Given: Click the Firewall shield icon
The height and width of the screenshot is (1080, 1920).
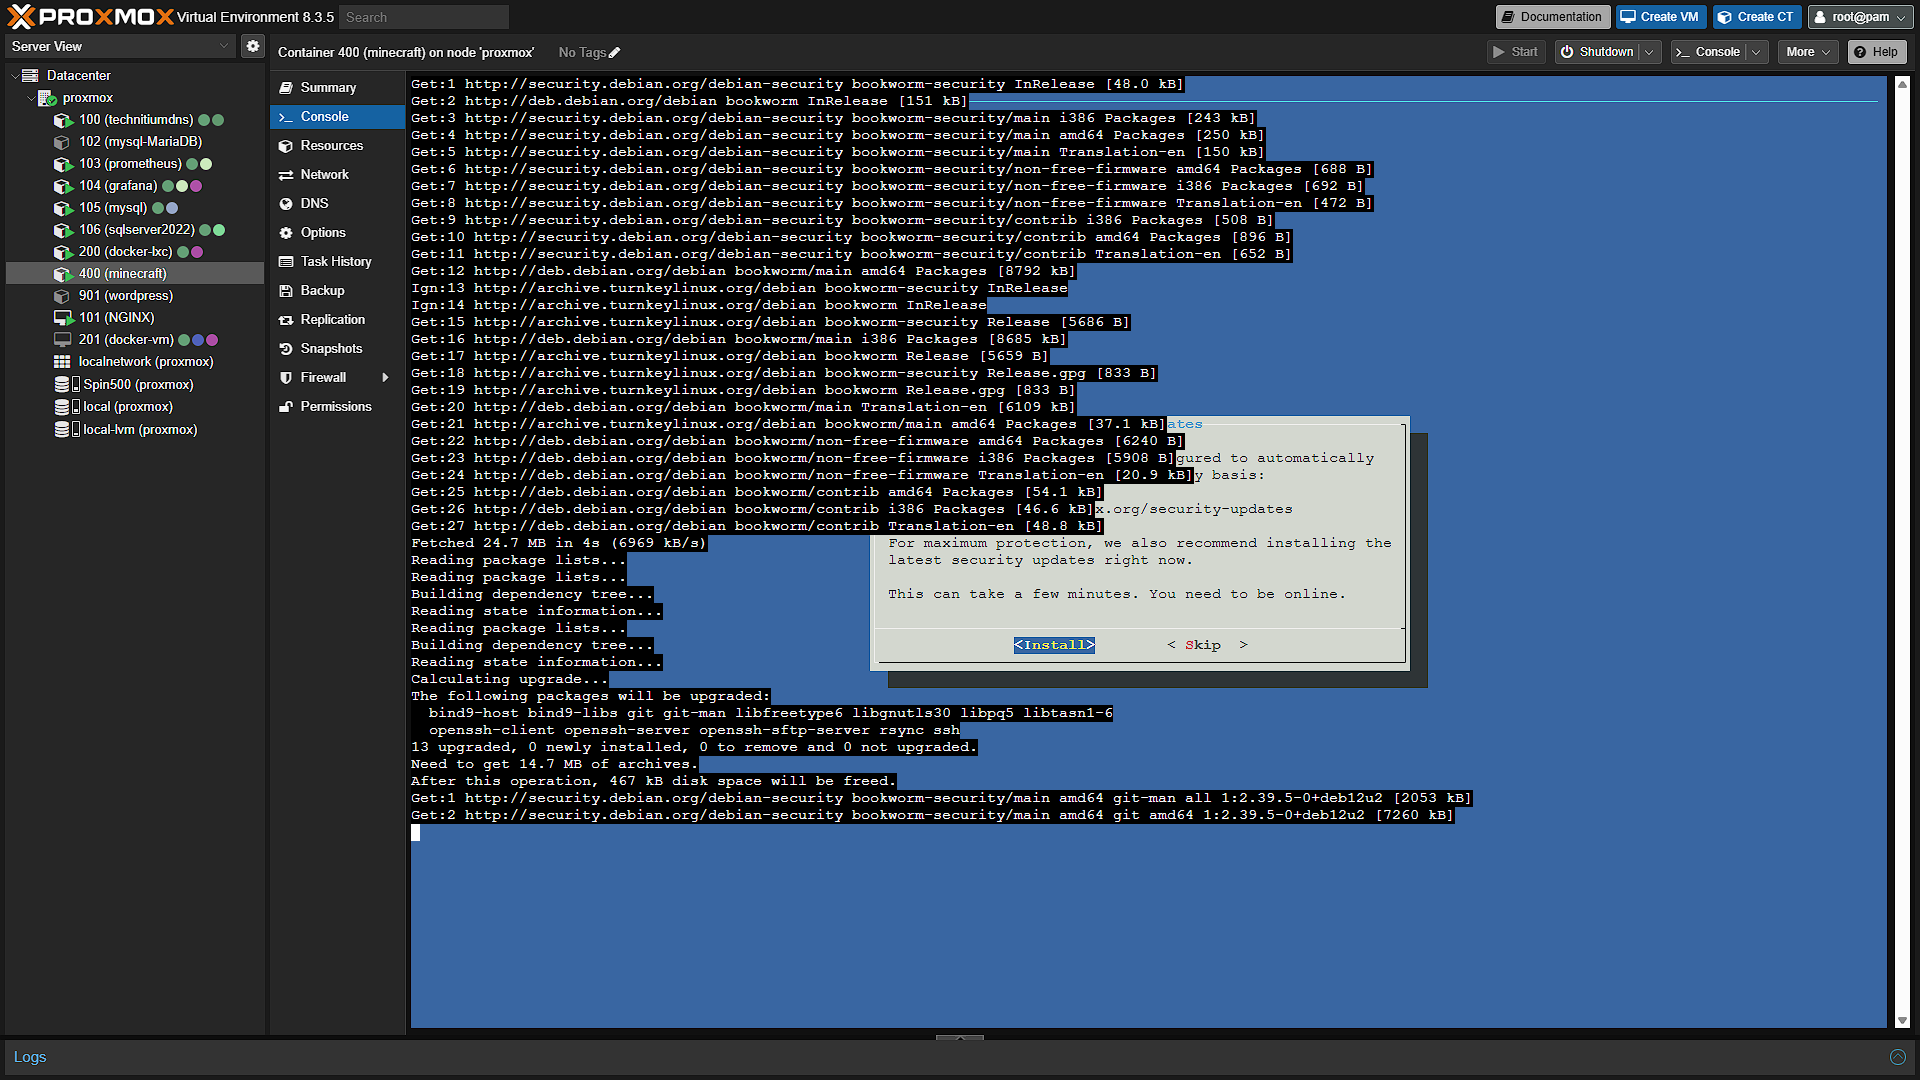Looking at the screenshot, I should pos(286,378).
